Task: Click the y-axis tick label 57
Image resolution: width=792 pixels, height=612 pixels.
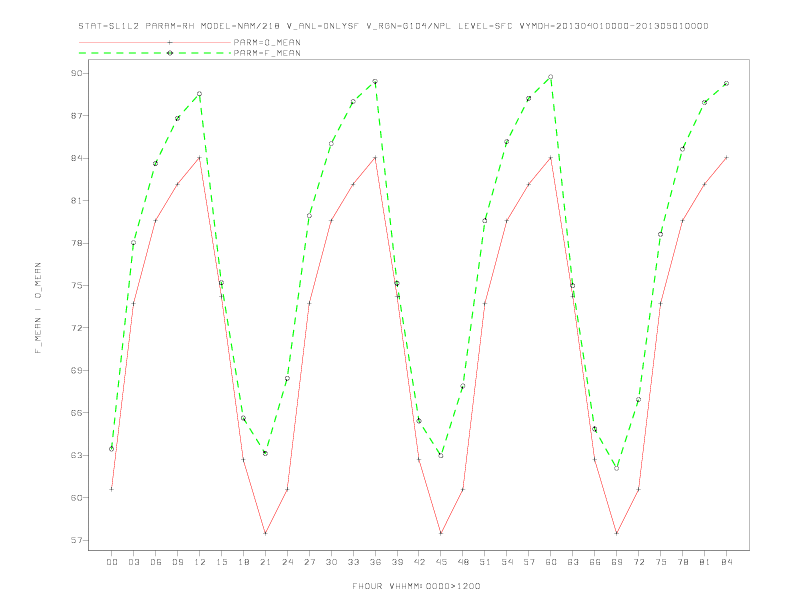Action: click(76, 540)
